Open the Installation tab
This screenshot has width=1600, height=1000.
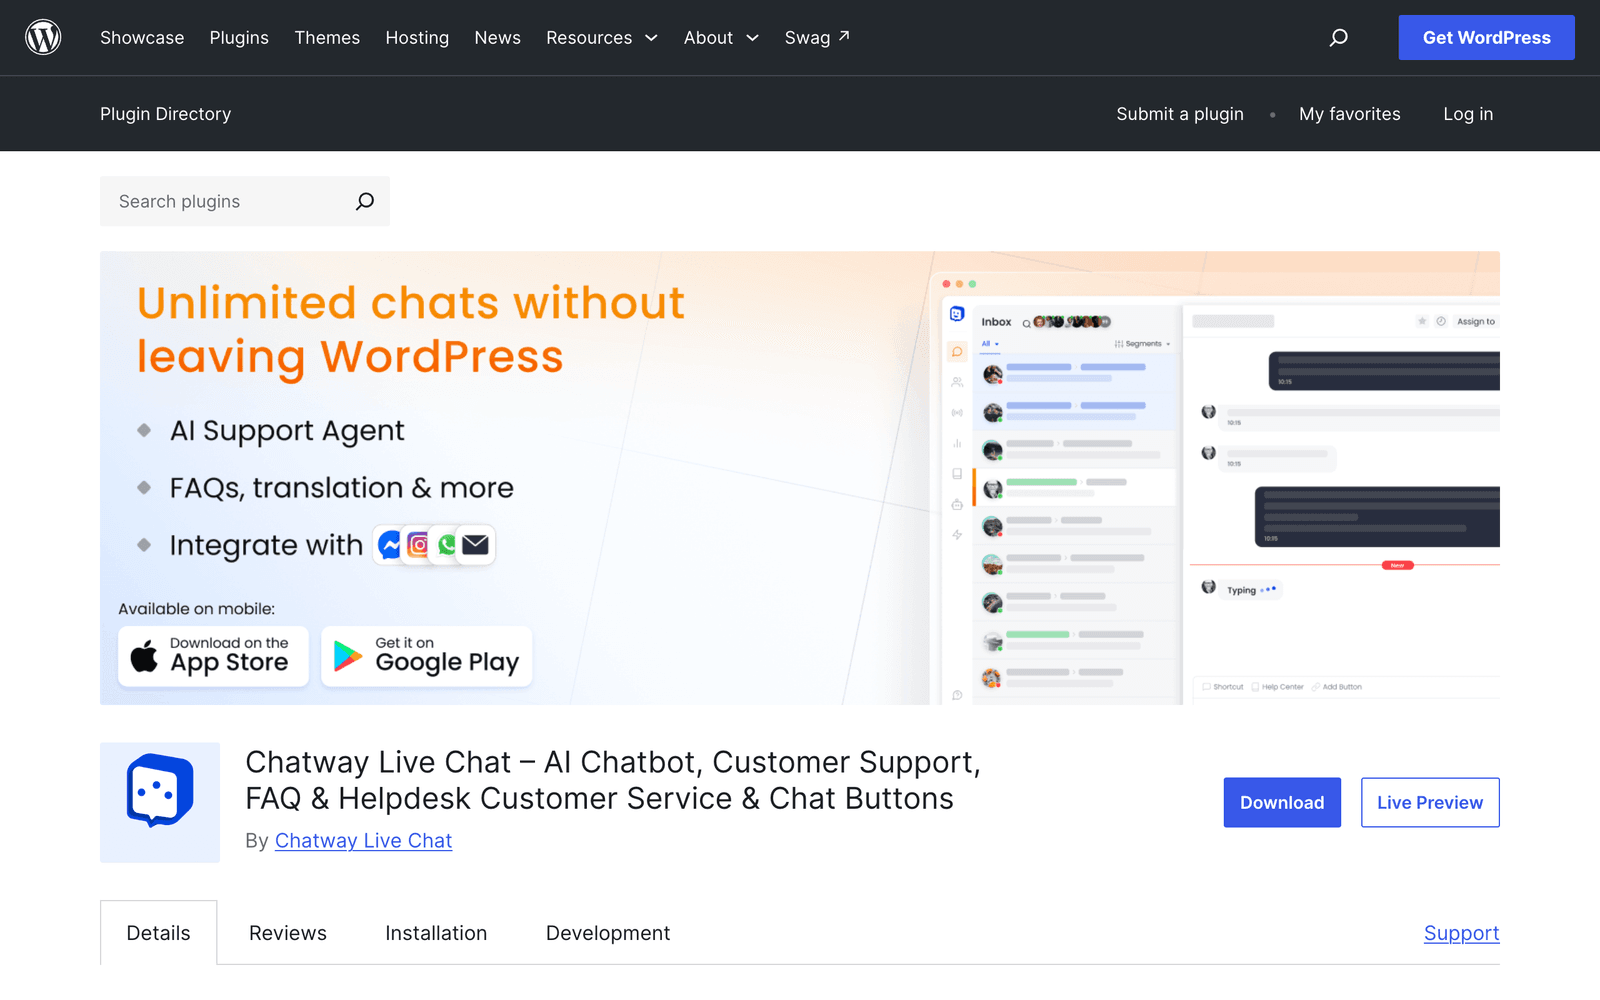coord(436,933)
